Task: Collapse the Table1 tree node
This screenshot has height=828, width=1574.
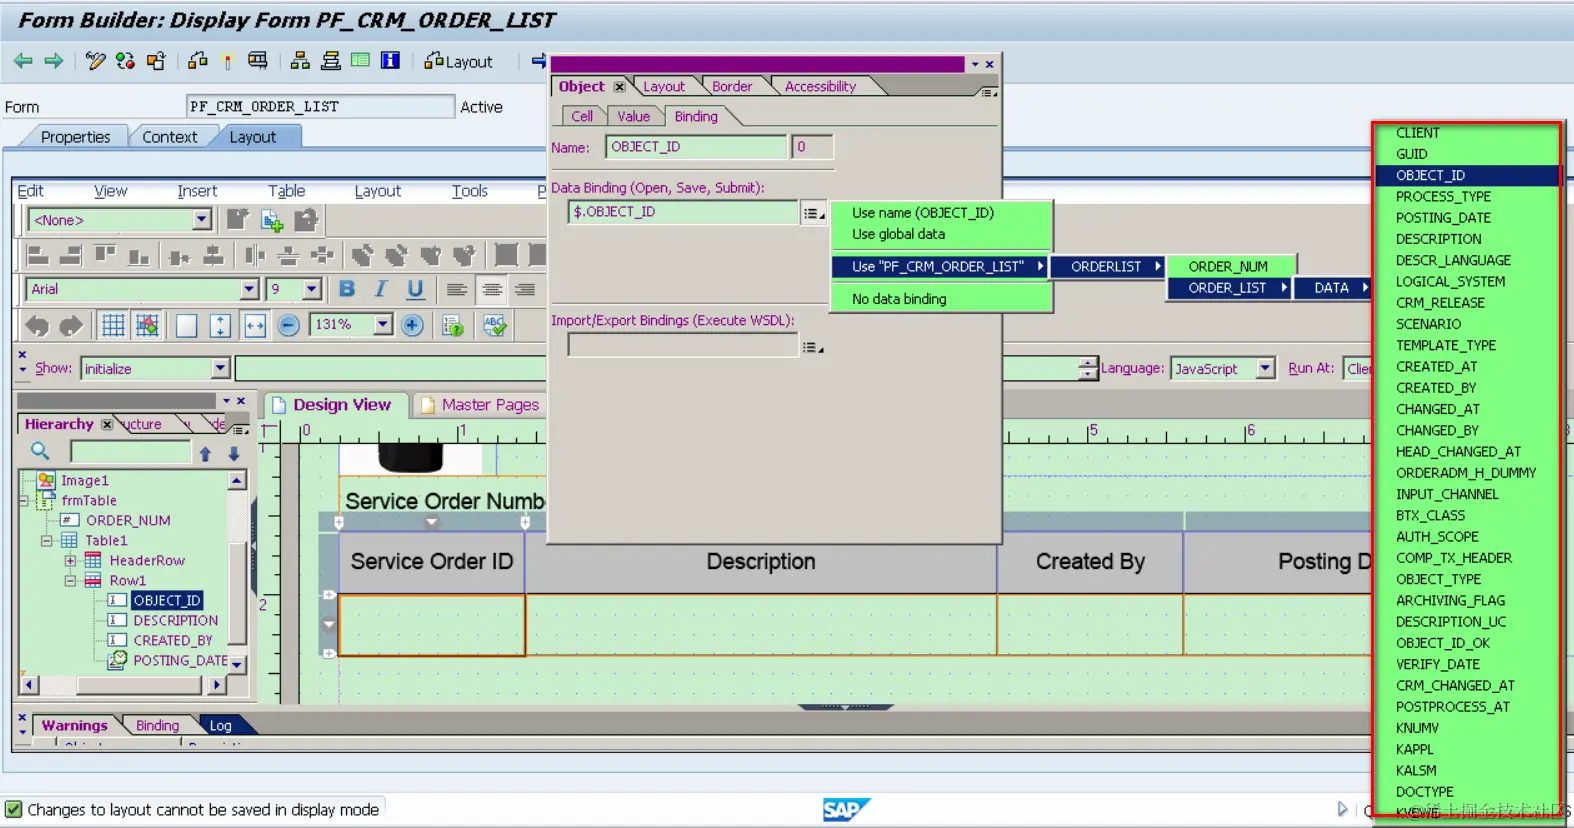Action: click(x=46, y=541)
